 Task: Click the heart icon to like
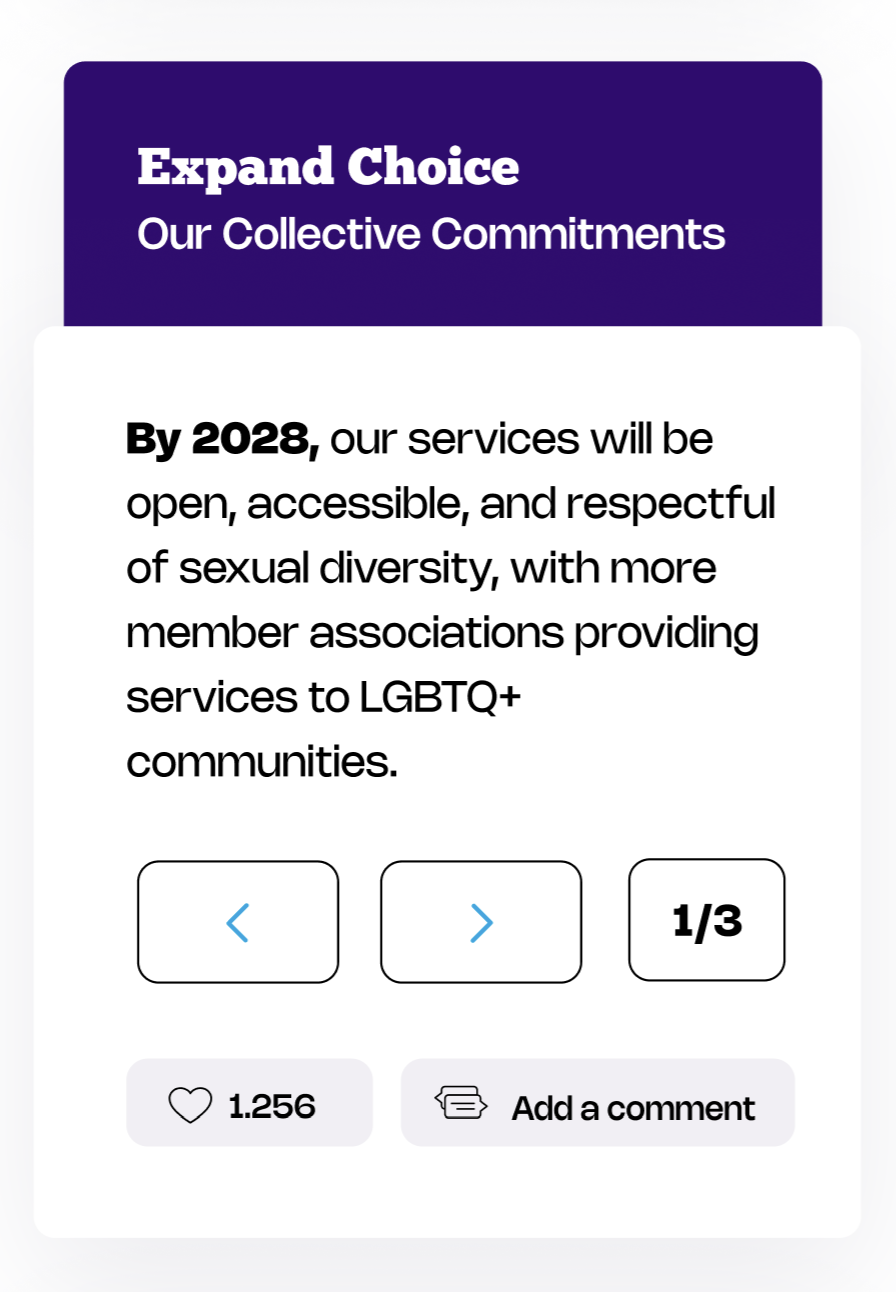tap(190, 1106)
